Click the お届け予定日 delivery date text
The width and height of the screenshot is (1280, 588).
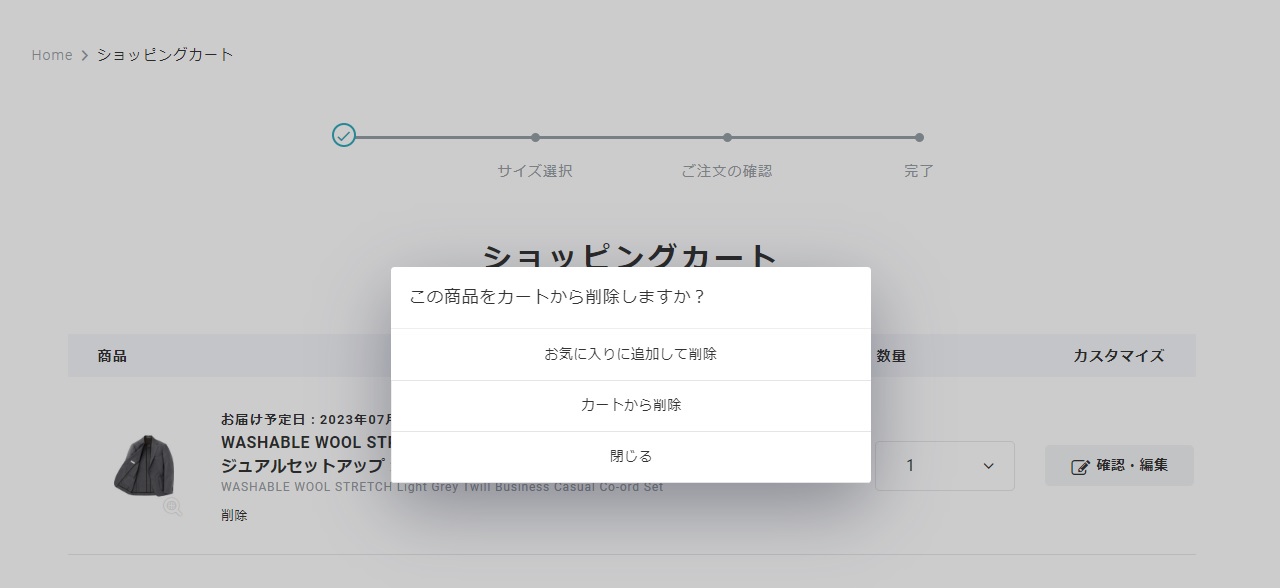(x=306, y=419)
